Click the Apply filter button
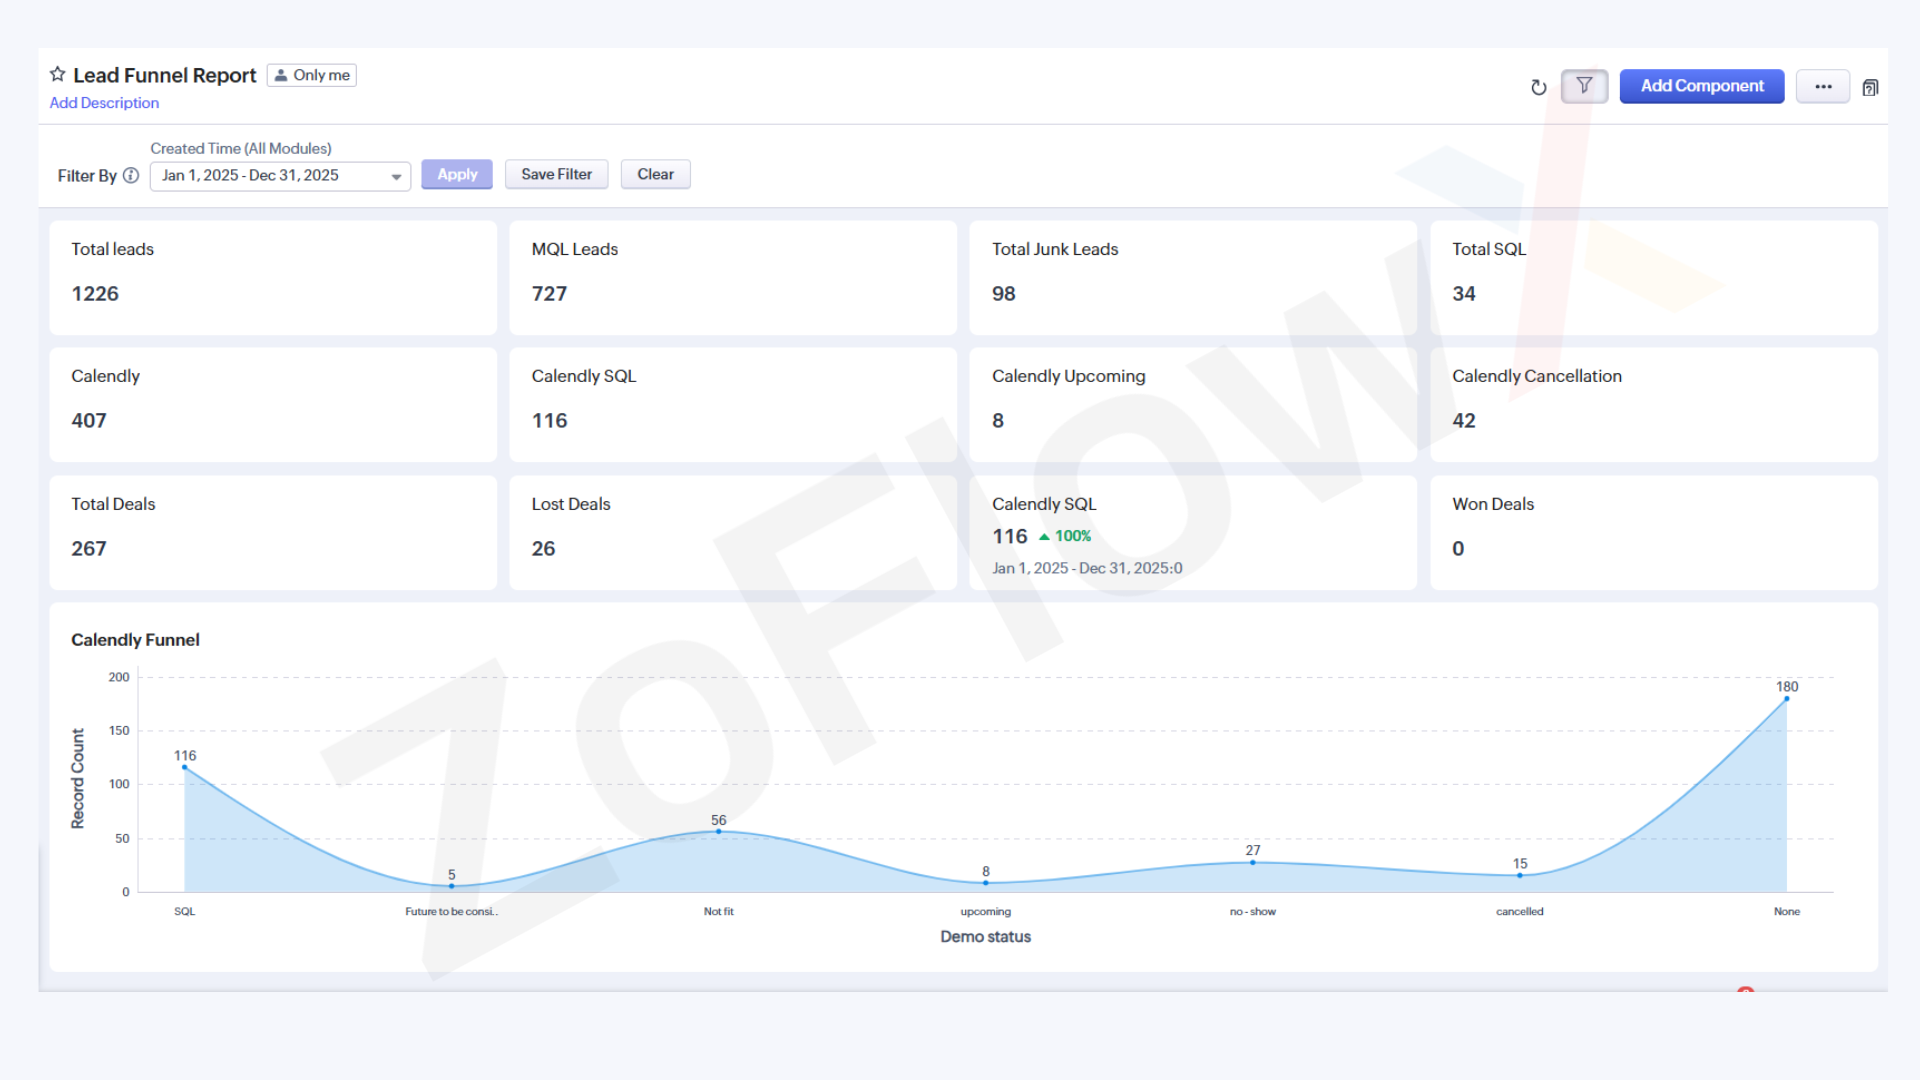Screen dimensions: 1920x1080 [457, 174]
